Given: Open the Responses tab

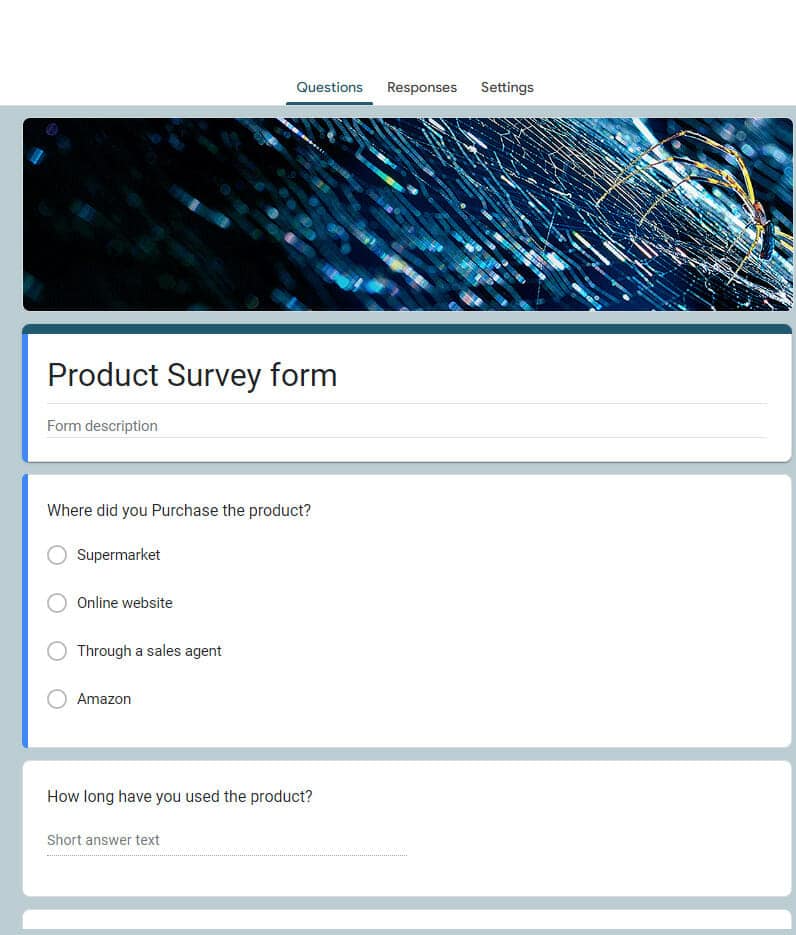Looking at the screenshot, I should (x=421, y=87).
